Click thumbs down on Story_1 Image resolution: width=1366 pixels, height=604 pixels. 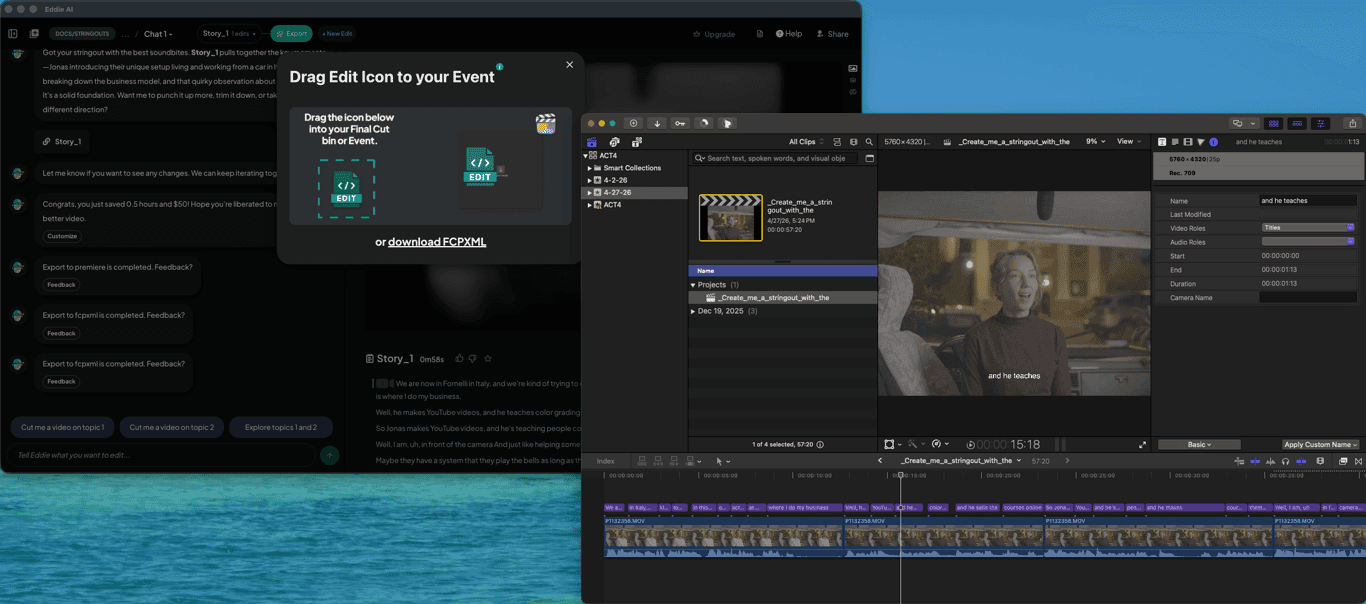coord(473,358)
